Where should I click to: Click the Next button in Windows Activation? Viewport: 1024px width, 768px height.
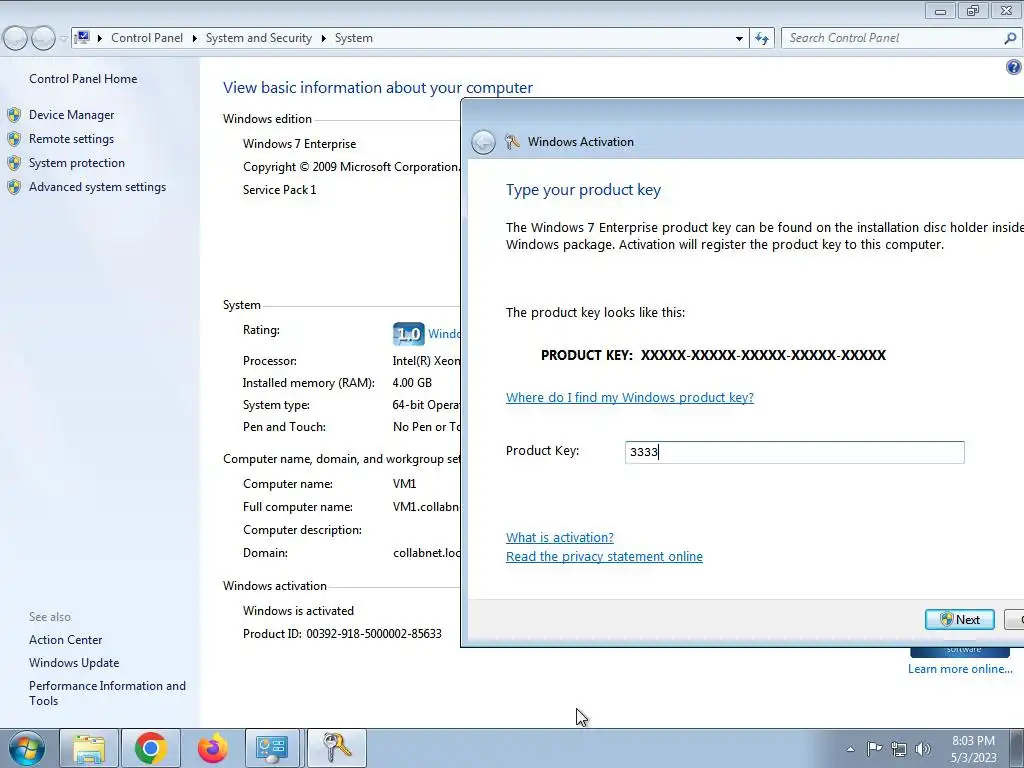(959, 620)
